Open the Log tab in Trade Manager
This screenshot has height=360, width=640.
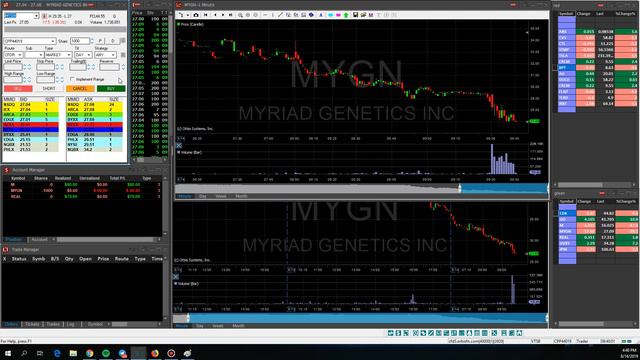pos(71,324)
